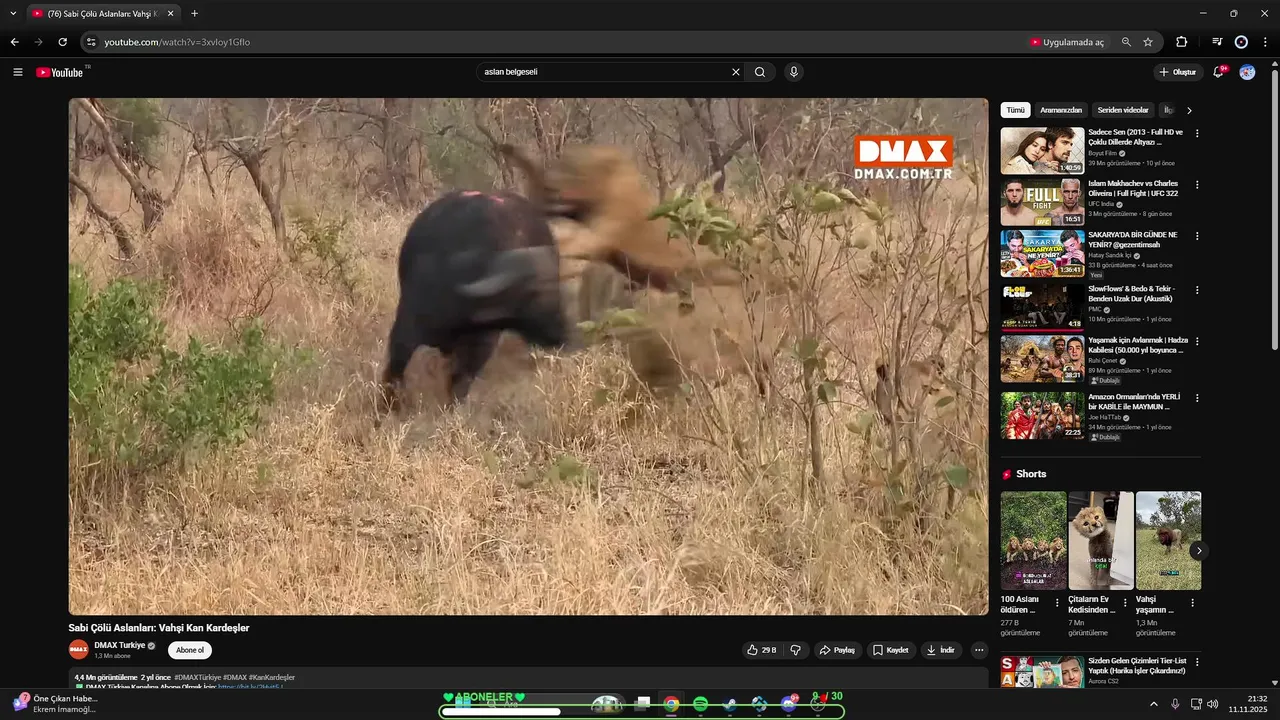1280x720 pixels.
Task: Open the YouTube guide hamburger menu
Action: click(17, 72)
